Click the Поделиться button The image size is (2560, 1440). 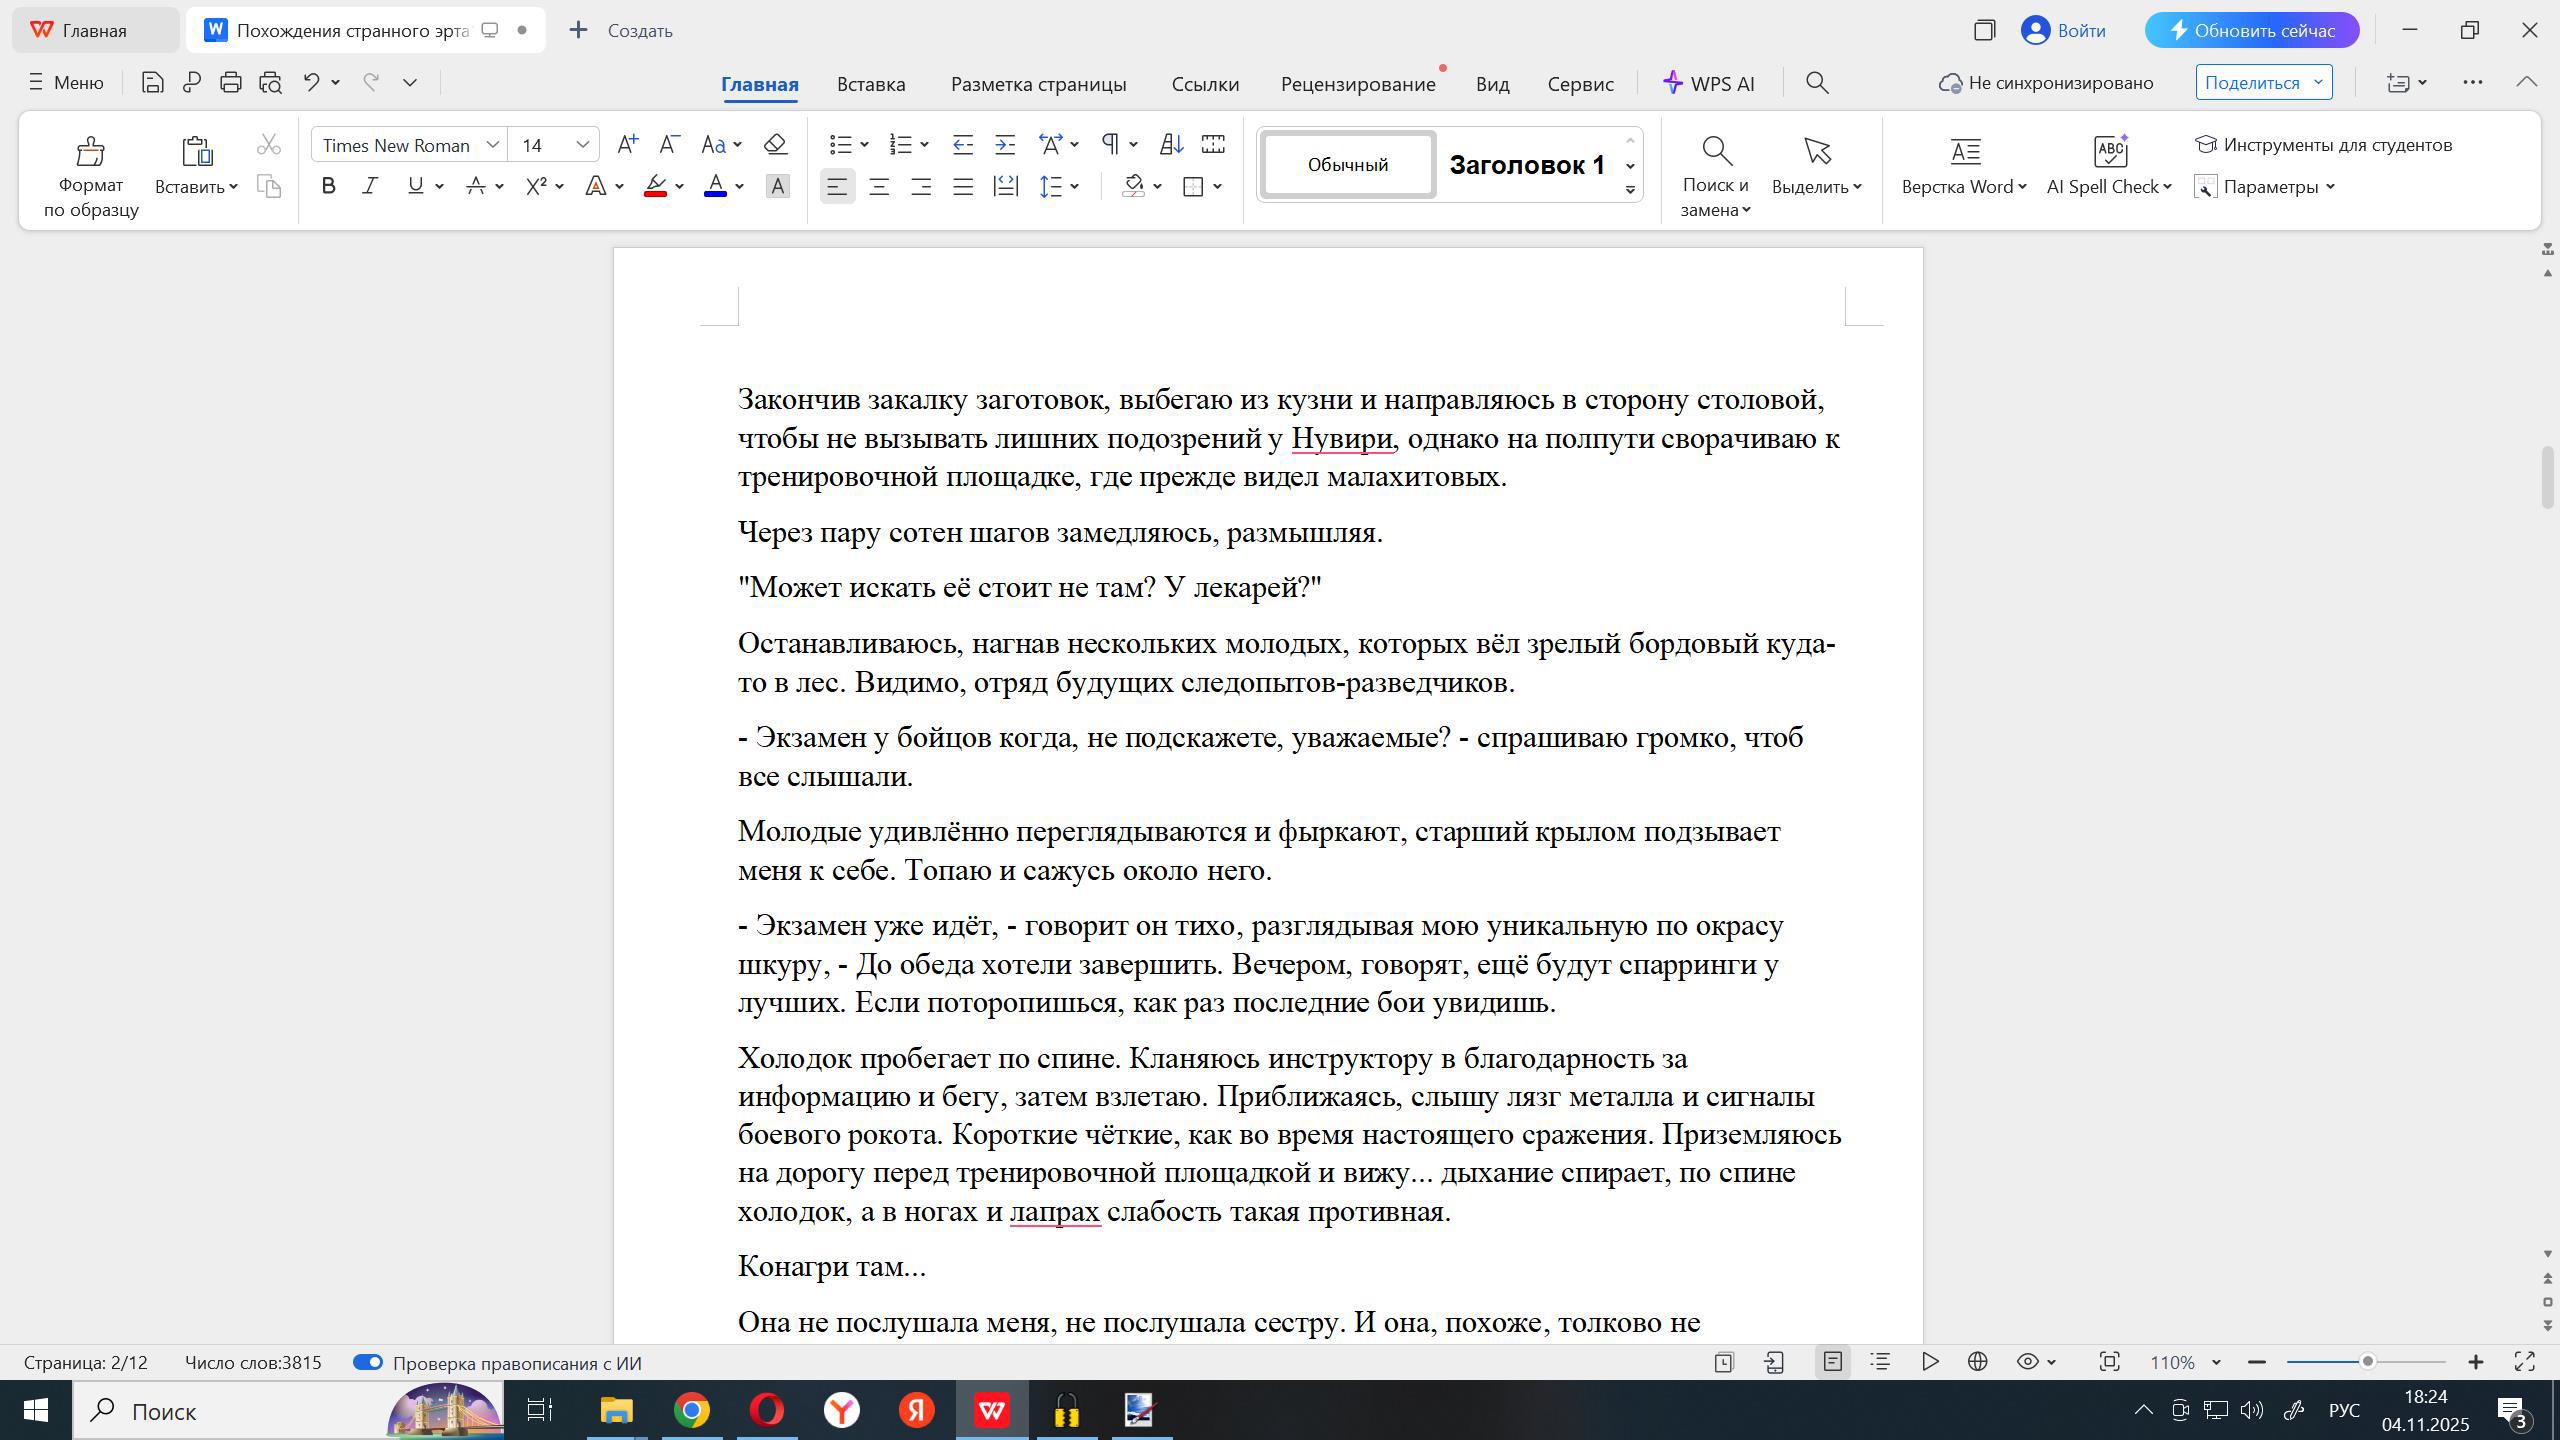(x=2252, y=83)
